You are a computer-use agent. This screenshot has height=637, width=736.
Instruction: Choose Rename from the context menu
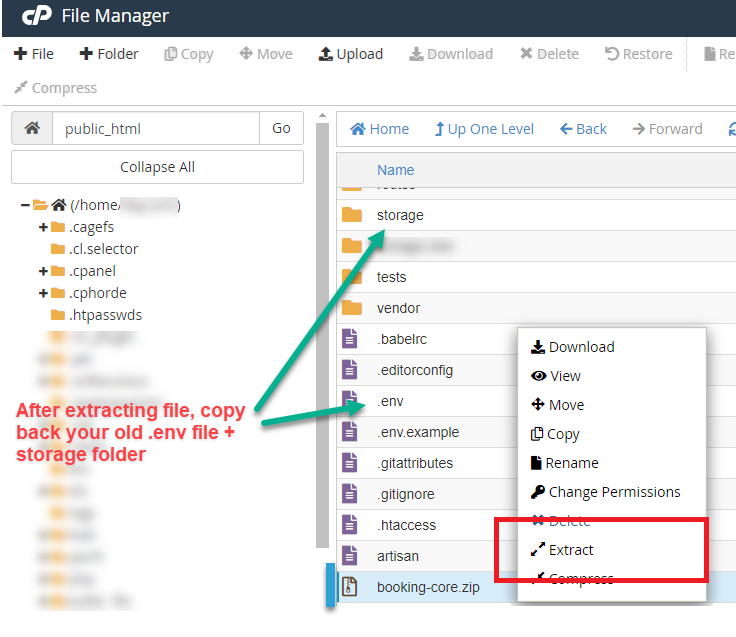572,463
